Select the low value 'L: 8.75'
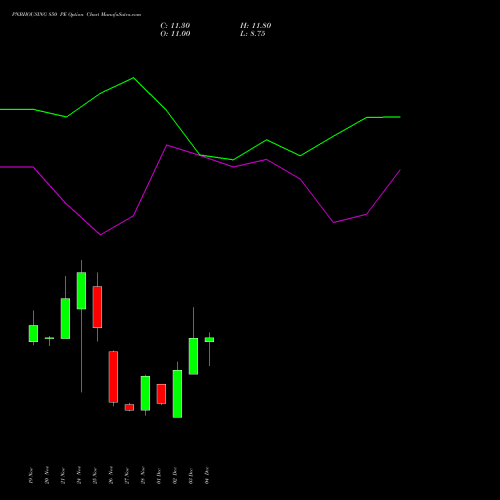 [253, 34]
